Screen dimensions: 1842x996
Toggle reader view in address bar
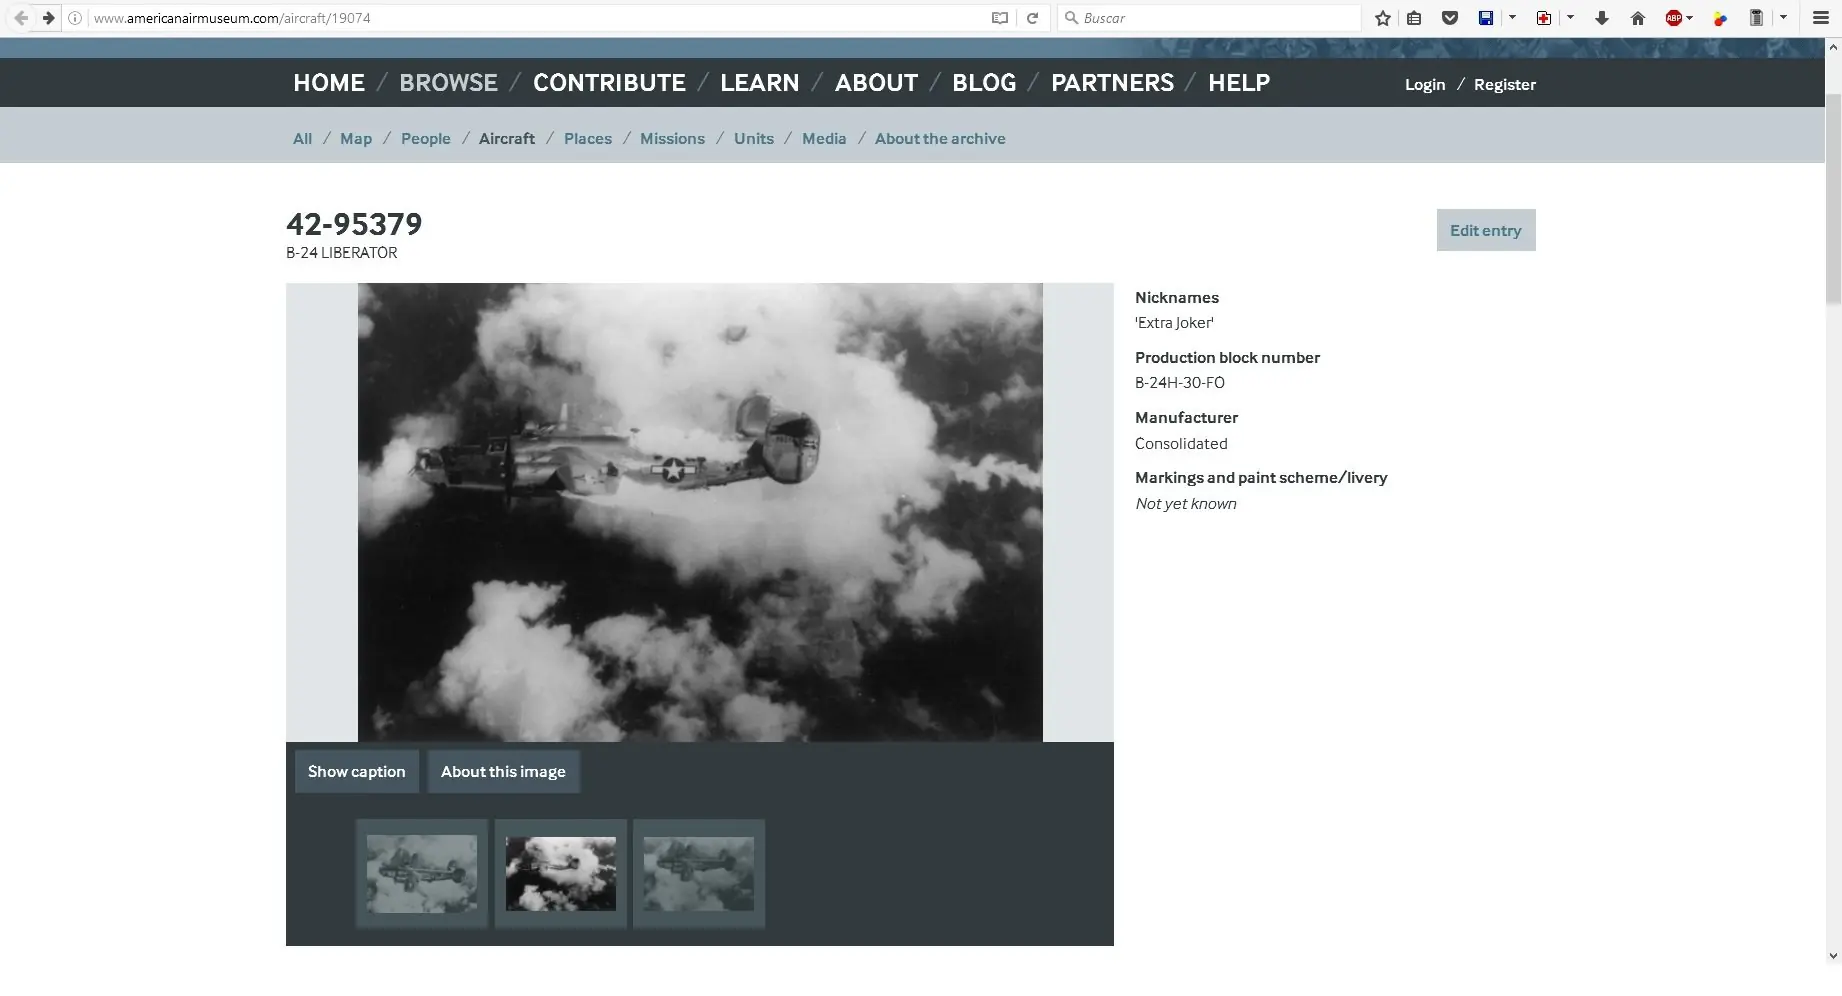pos(999,18)
